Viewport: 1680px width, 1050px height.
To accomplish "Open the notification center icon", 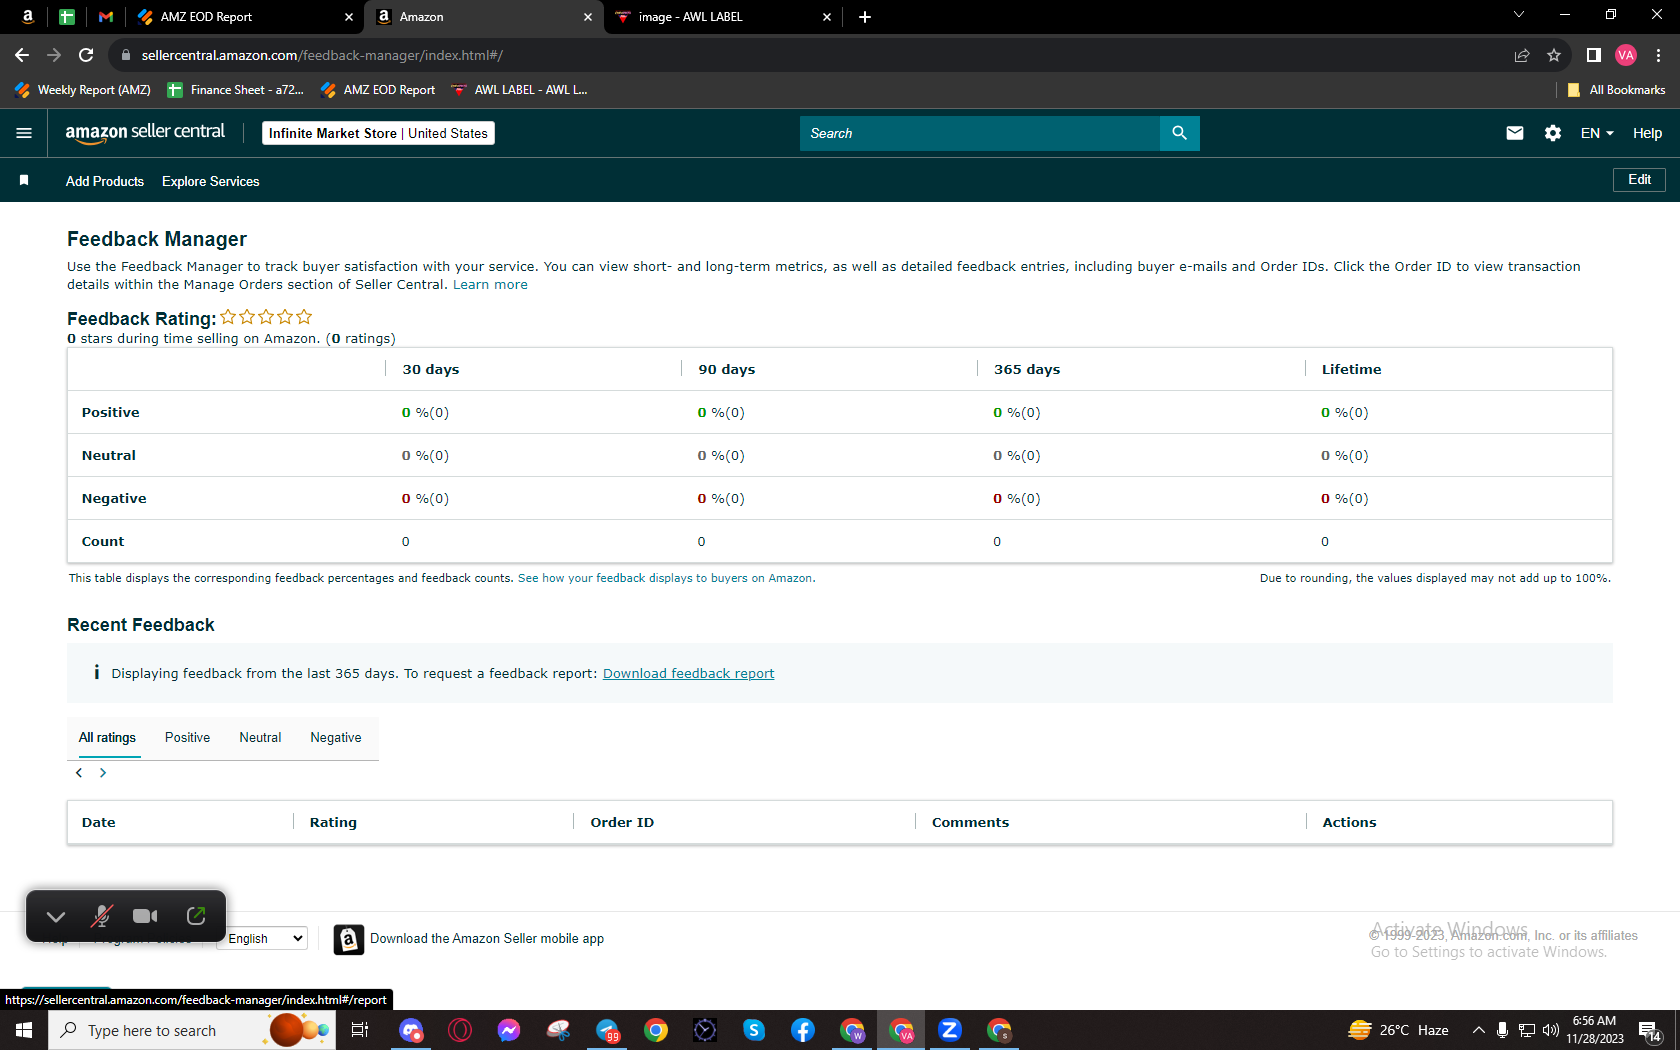I will [x=1650, y=1030].
